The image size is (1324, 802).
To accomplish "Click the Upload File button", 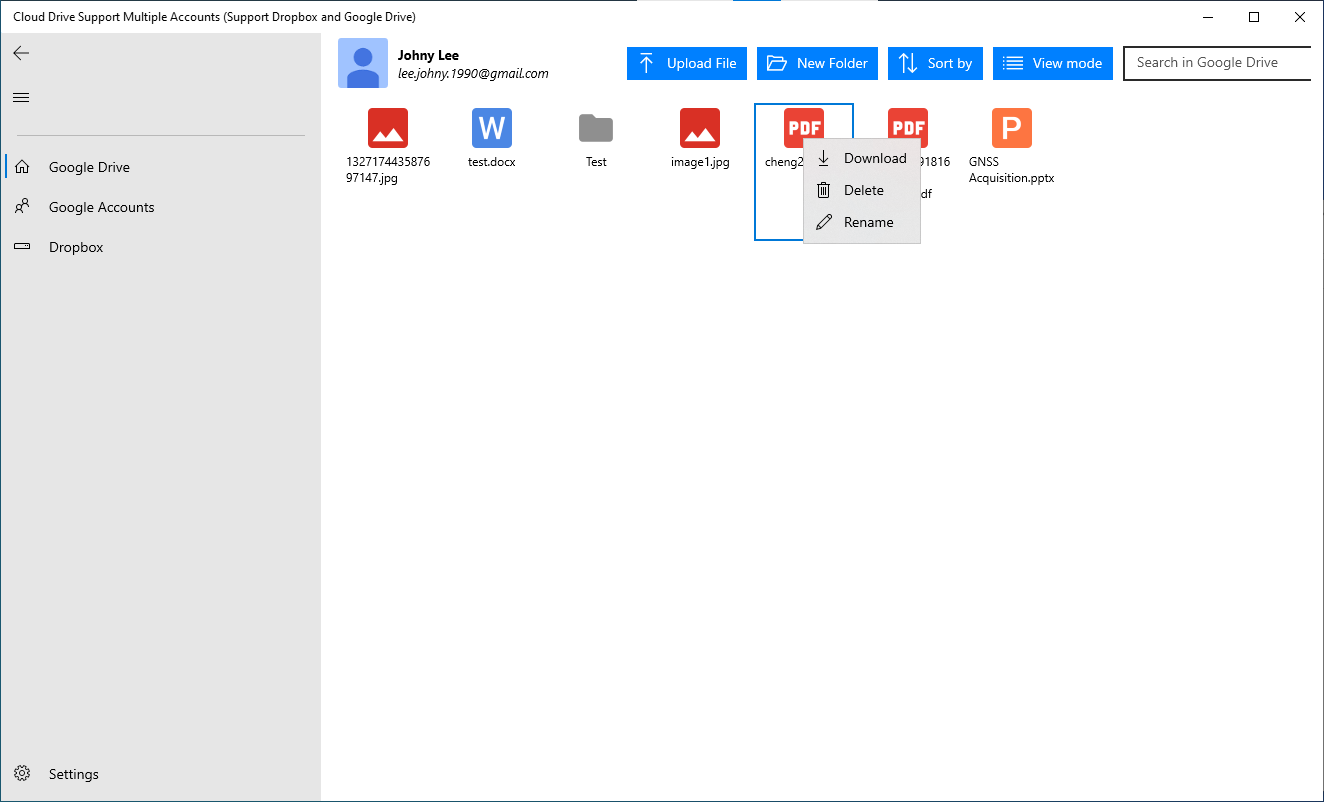I will [x=687, y=63].
